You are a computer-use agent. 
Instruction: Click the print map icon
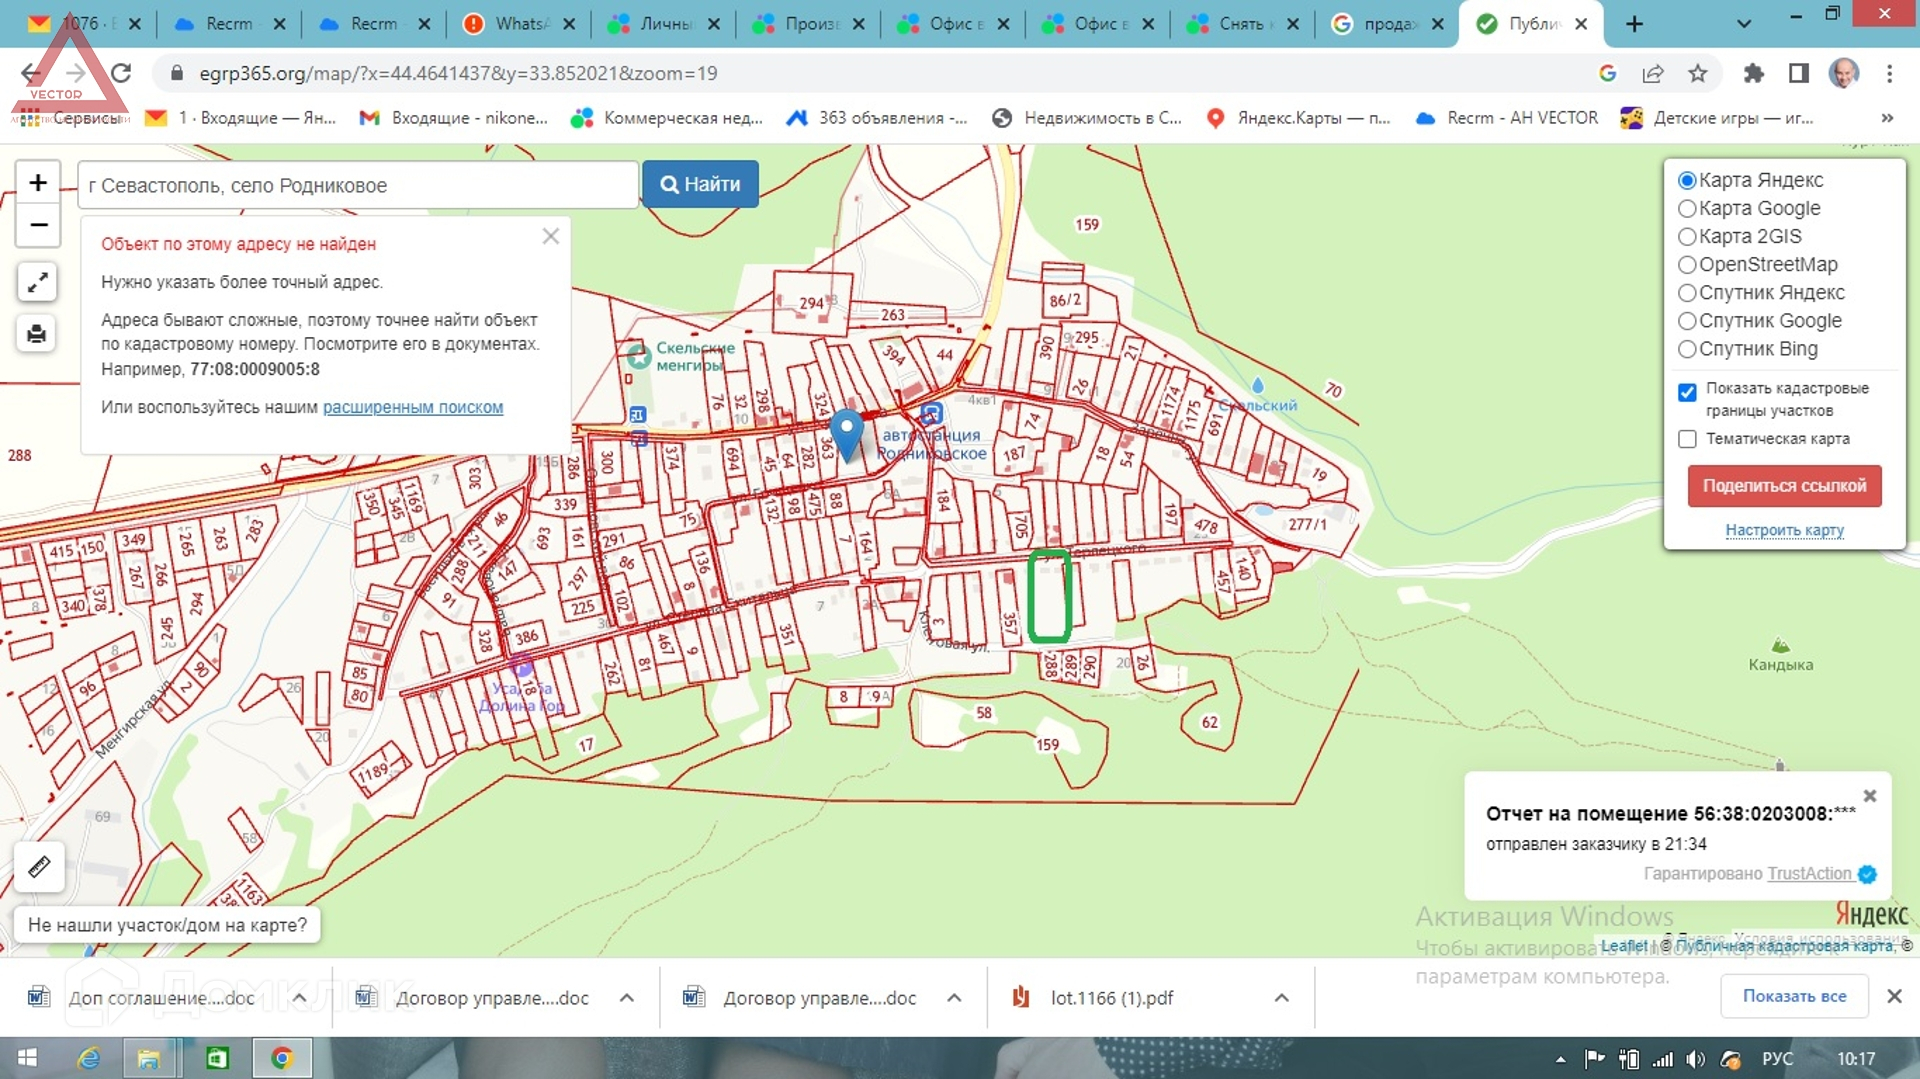tap(37, 334)
